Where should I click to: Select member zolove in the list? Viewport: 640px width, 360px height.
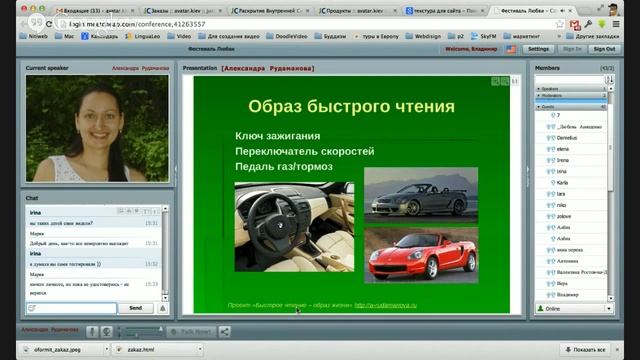571,216
